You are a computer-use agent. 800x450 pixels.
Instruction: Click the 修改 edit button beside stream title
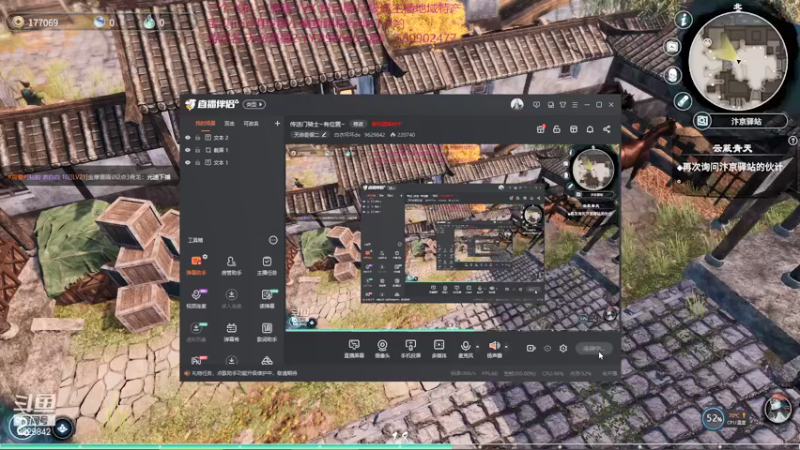pyautogui.click(x=358, y=124)
